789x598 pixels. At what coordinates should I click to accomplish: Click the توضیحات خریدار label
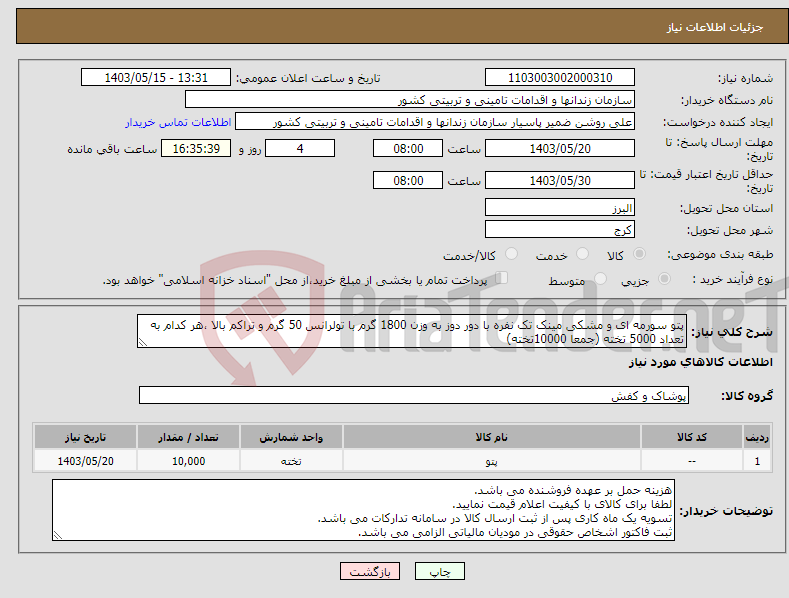(x=726, y=511)
